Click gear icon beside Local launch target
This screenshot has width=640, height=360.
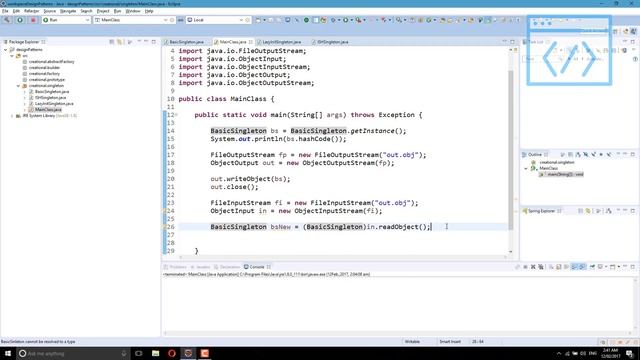[x=248, y=20]
